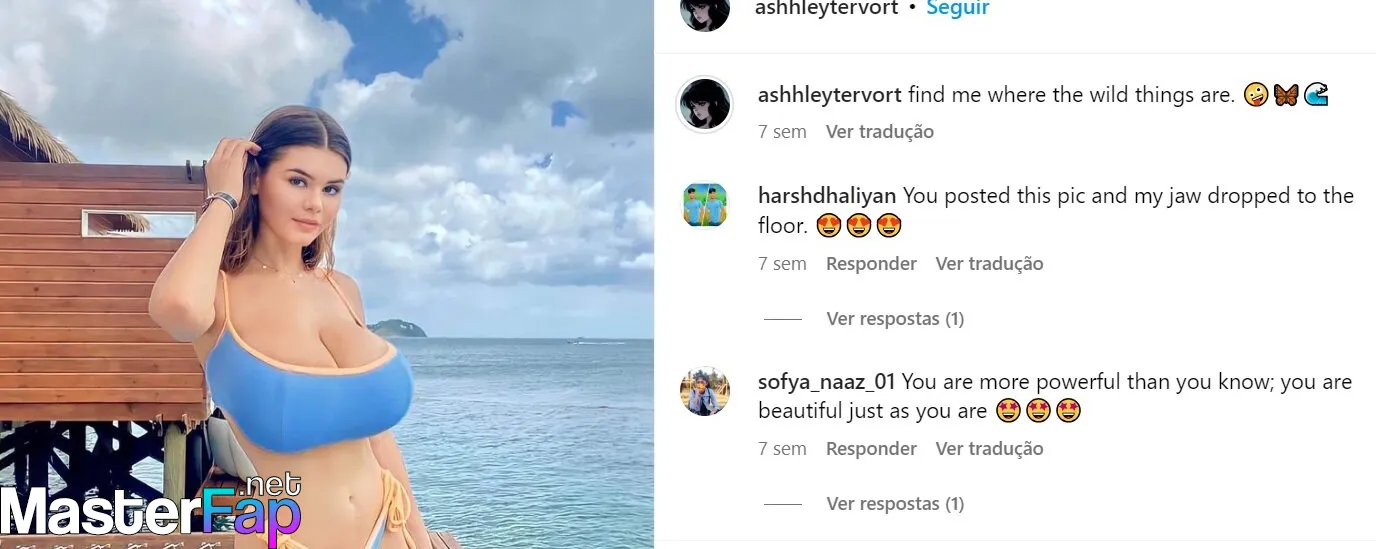The image size is (1376, 549).
Task: Open the harshdhaliyan username link
Action: (827, 196)
